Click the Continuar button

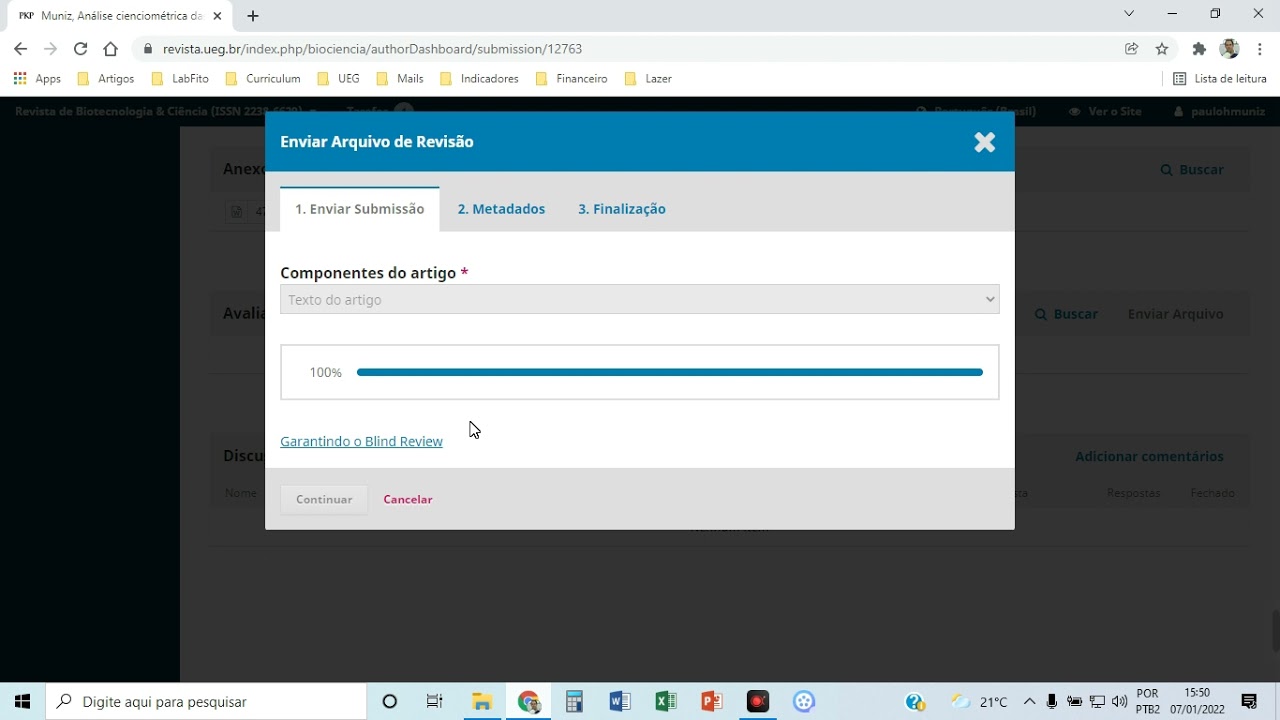(x=324, y=499)
